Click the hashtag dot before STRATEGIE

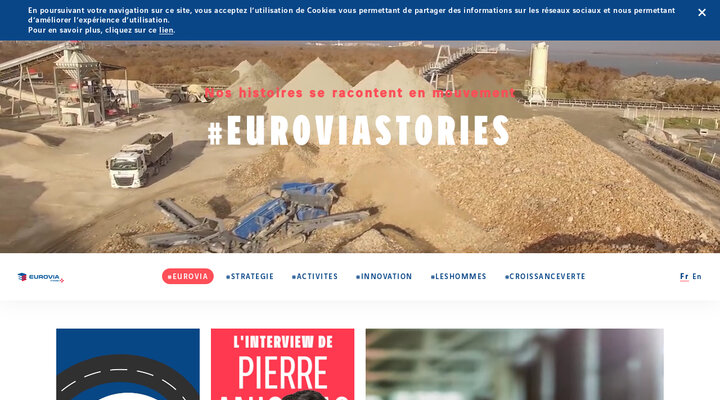point(228,277)
